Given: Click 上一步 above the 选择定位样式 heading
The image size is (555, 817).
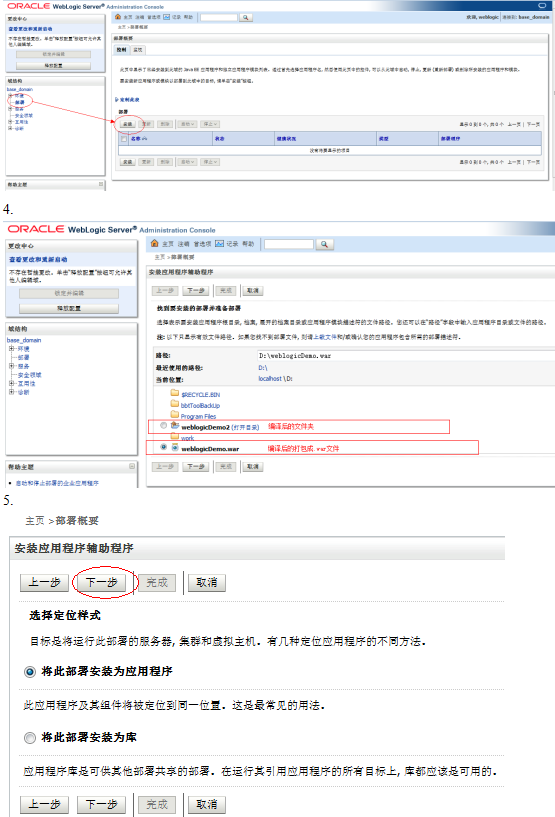Looking at the screenshot, I should [x=44, y=583].
